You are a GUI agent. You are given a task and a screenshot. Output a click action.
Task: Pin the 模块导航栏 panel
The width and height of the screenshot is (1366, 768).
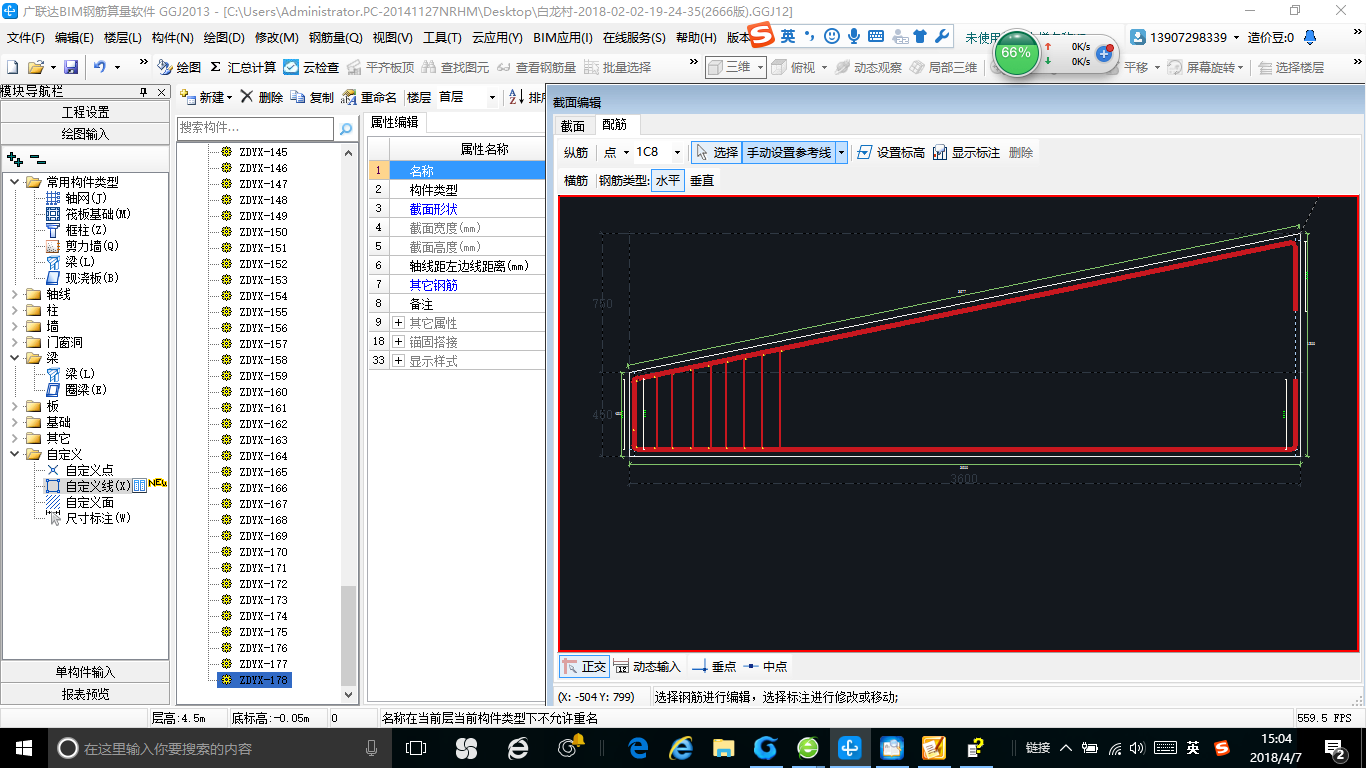[143, 92]
